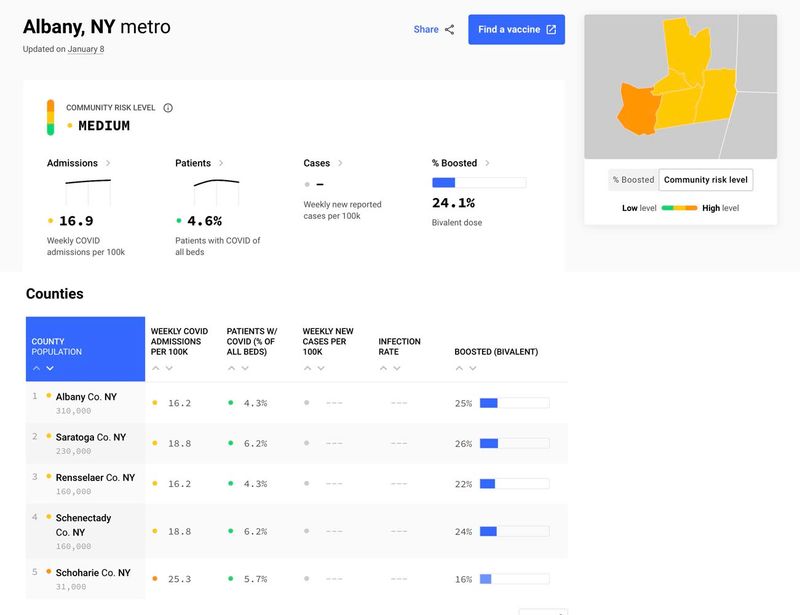Click the January 8 update date
The image size is (800, 615).
[x=86, y=49]
